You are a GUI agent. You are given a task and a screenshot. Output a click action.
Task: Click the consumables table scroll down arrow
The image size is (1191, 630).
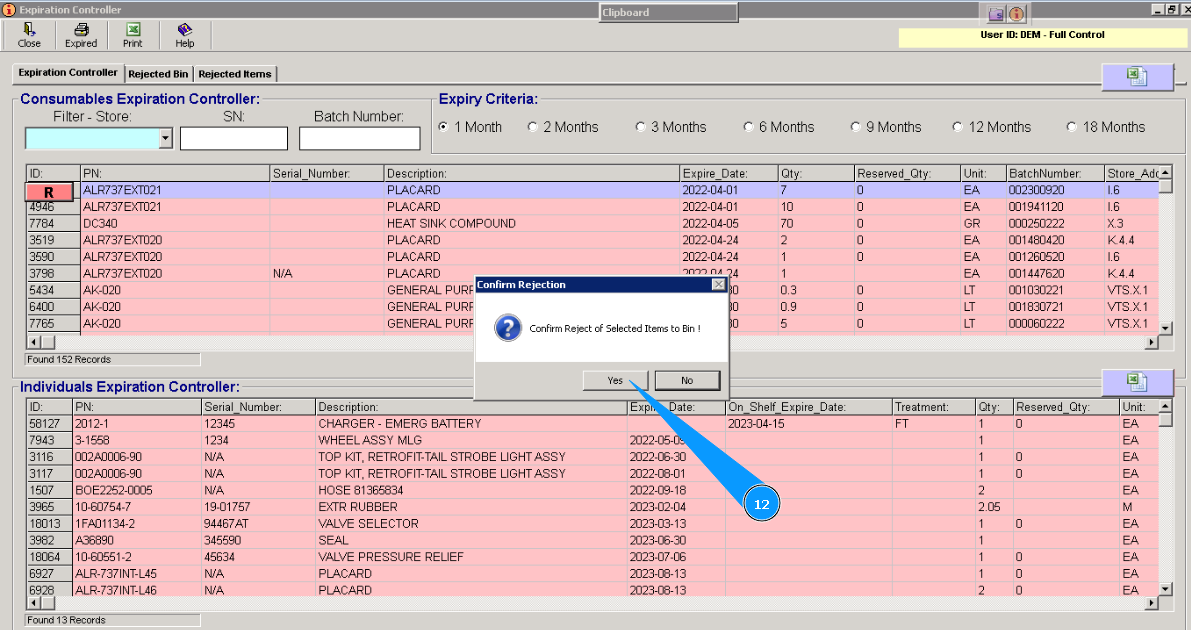click(1165, 327)
